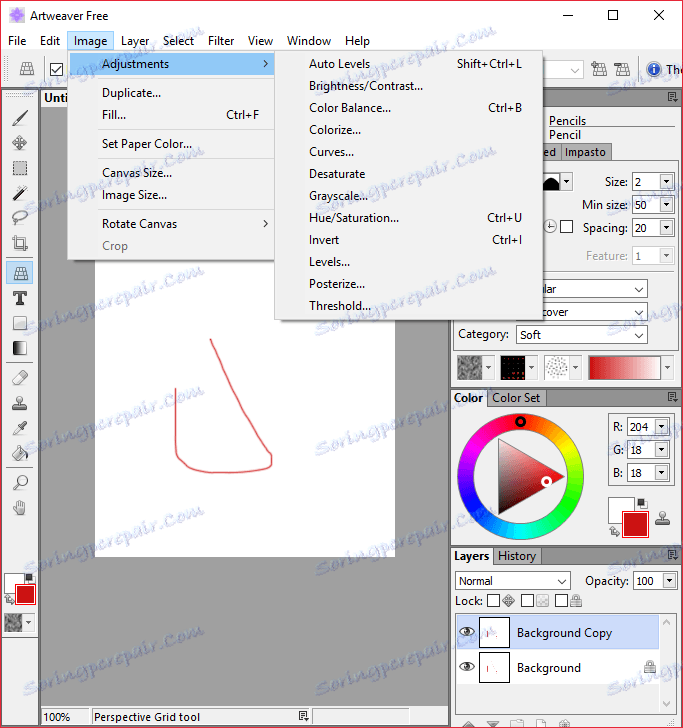This screenshot has height=728, width=683.
Task: Select the Background Copy layer thumbnail
Action: click(494, 632)
